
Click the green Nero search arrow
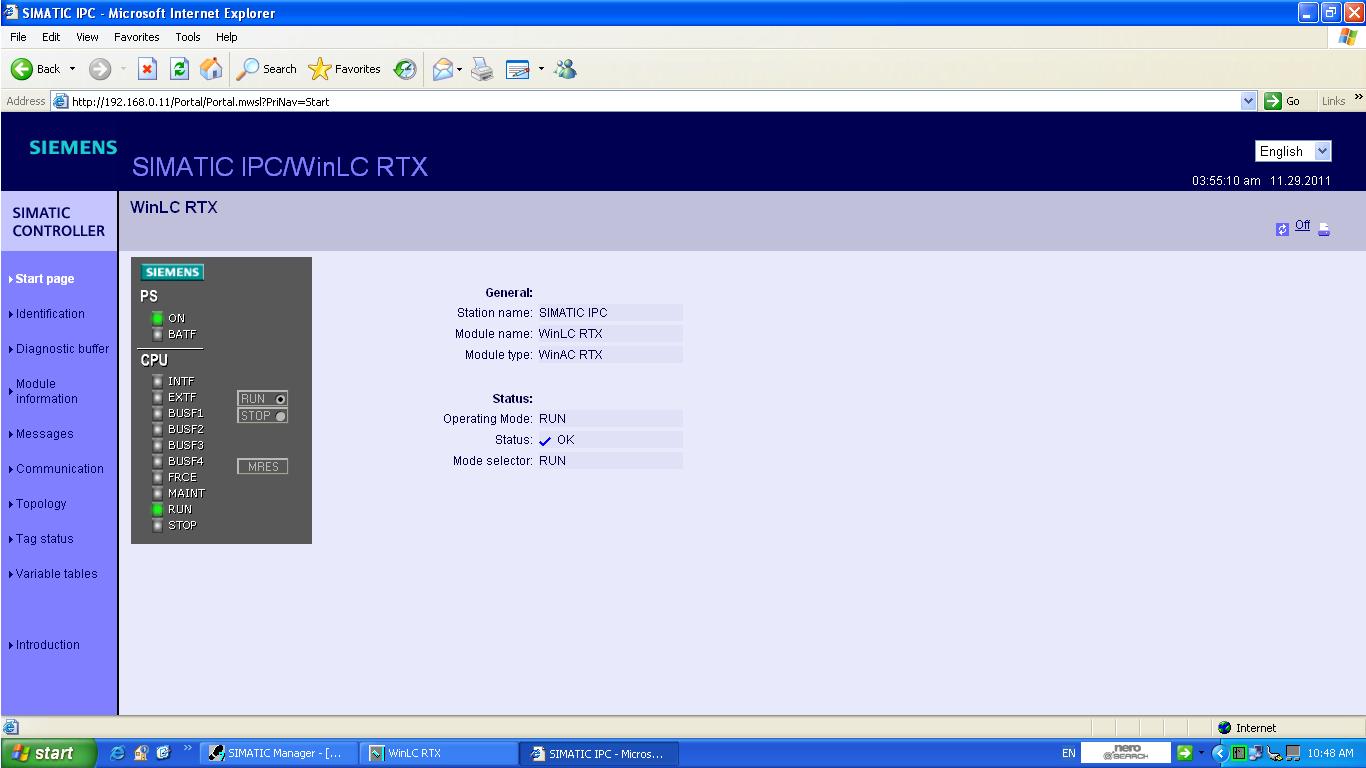(1185, 753)
